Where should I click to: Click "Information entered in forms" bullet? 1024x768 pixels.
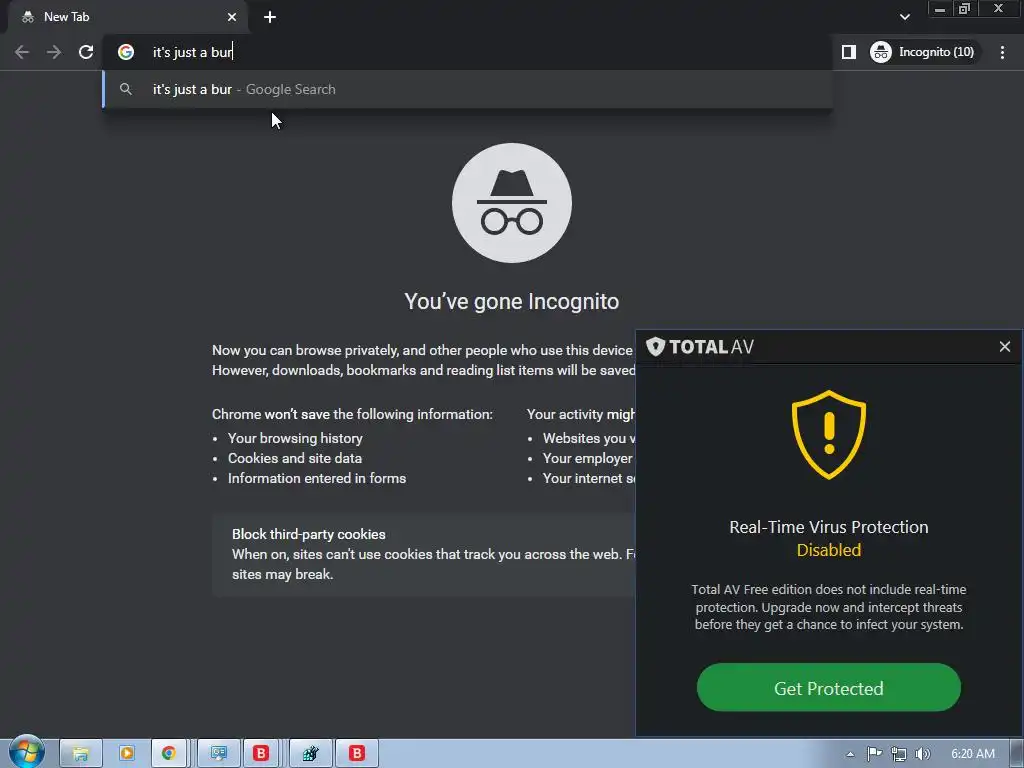[x=317, y=479]
